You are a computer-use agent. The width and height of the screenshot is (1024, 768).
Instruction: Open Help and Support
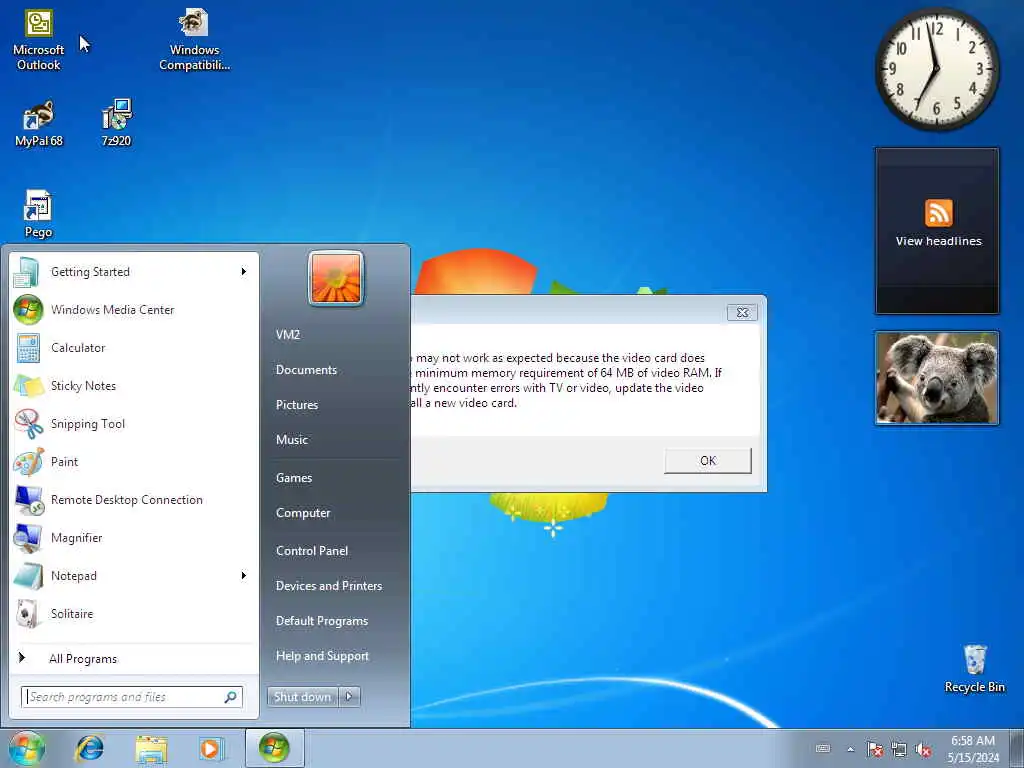[323, 656]
